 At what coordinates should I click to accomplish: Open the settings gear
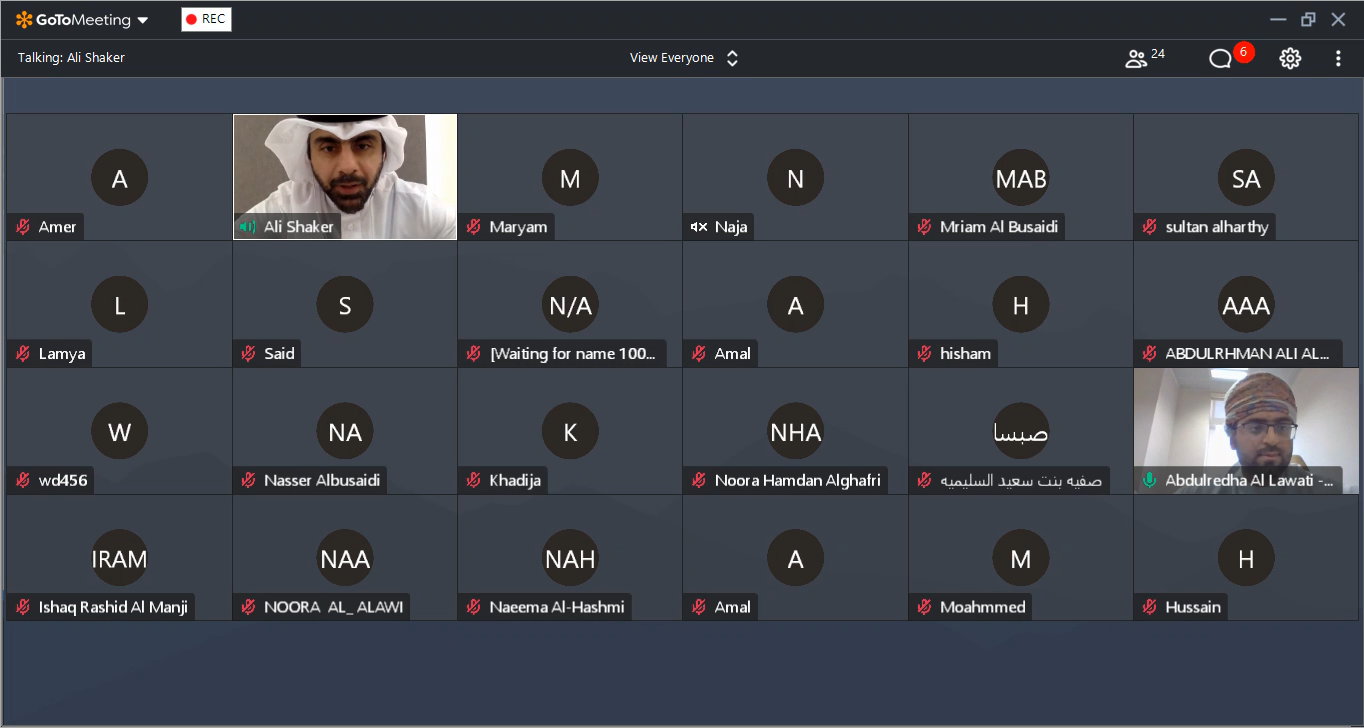(1290, 59)
